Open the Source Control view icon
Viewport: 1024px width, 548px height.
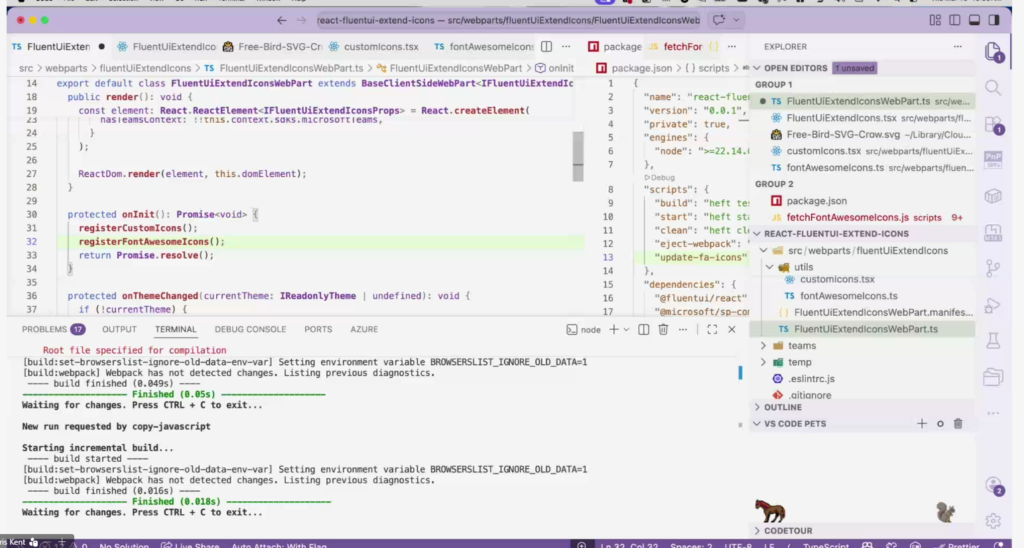[x=993, y=268]
